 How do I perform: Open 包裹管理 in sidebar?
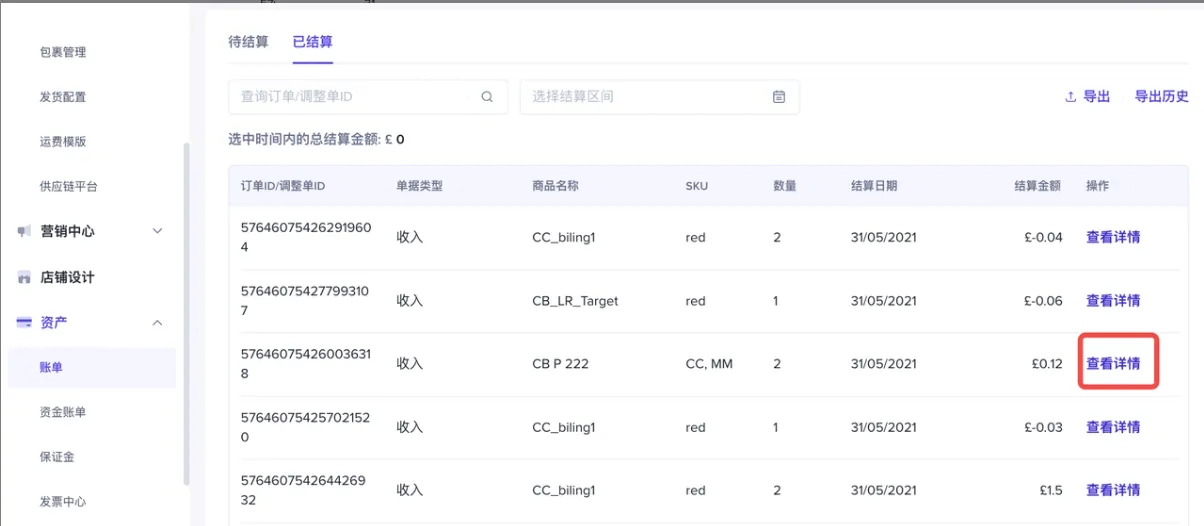[63, 52]
